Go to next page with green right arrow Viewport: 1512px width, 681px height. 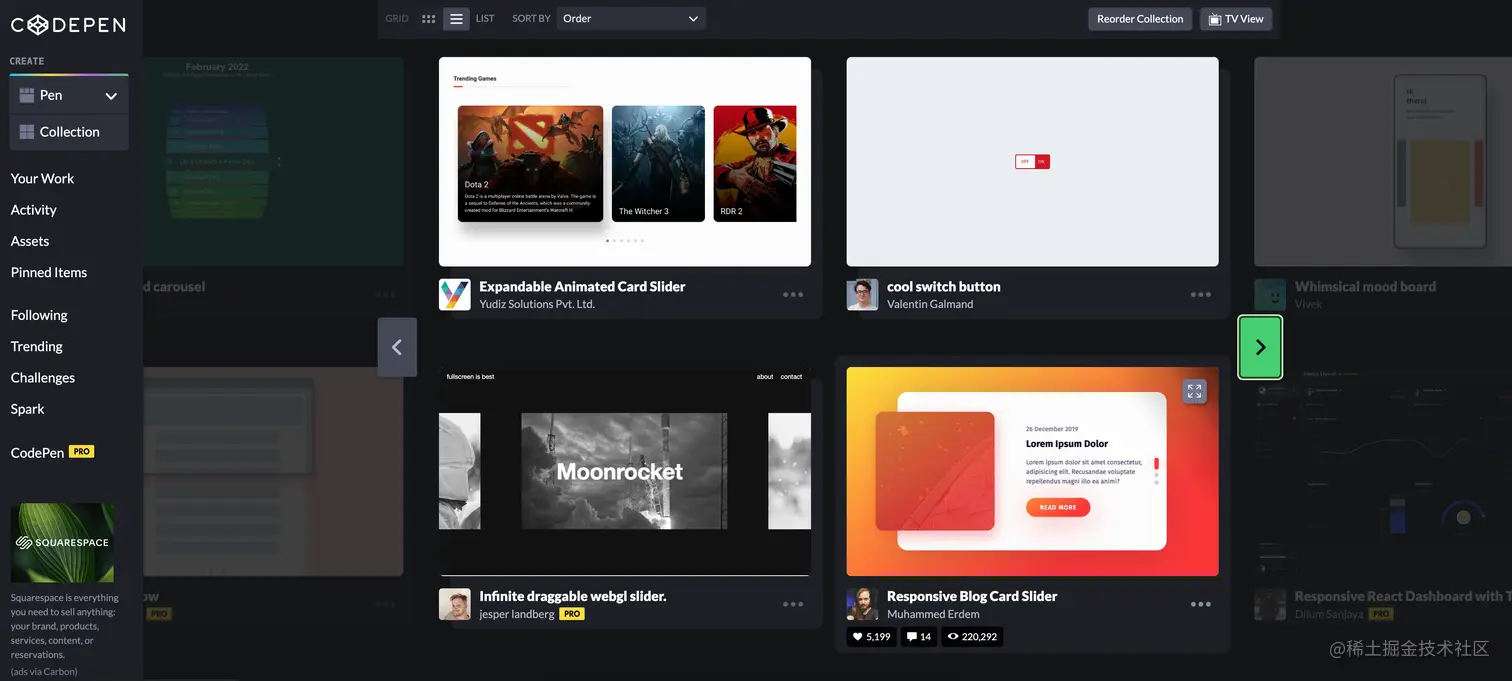point(1260,347)
